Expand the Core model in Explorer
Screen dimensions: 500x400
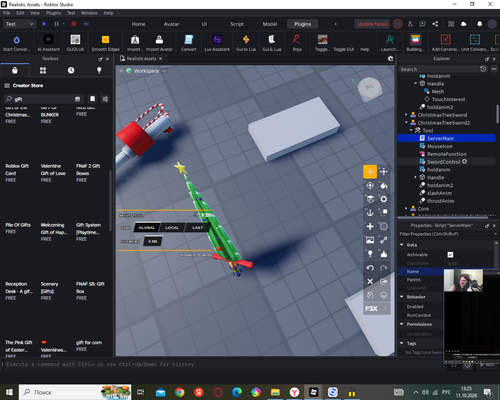coord(406,208)
